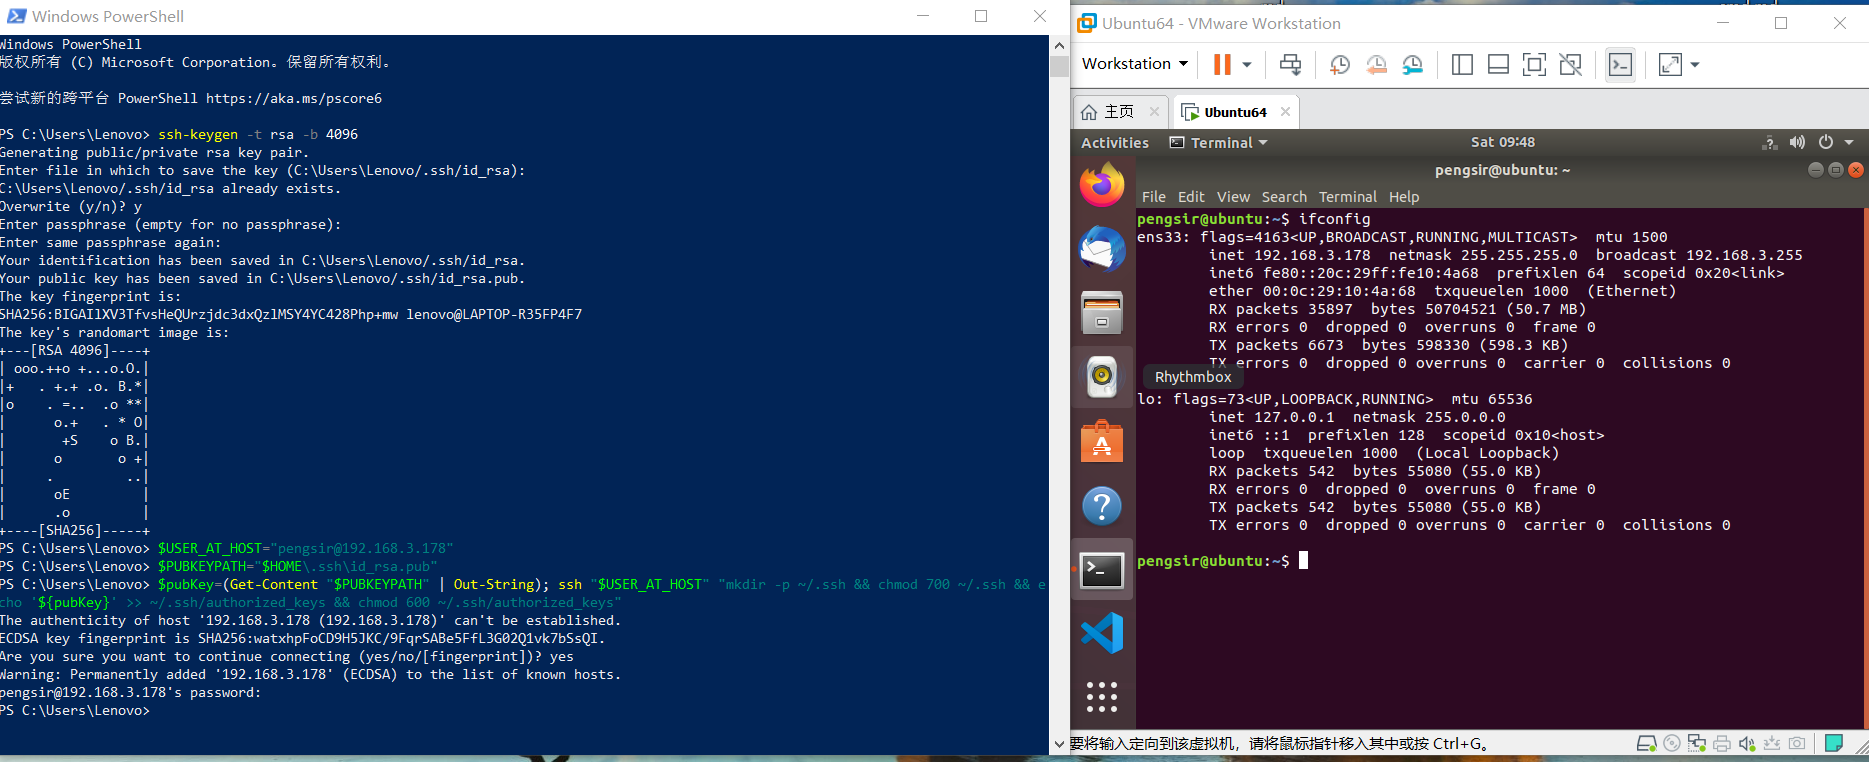Screen dimensions: 1869x762
Task: Open Activities overview in Ubuntu
Action: [1115, 143]
